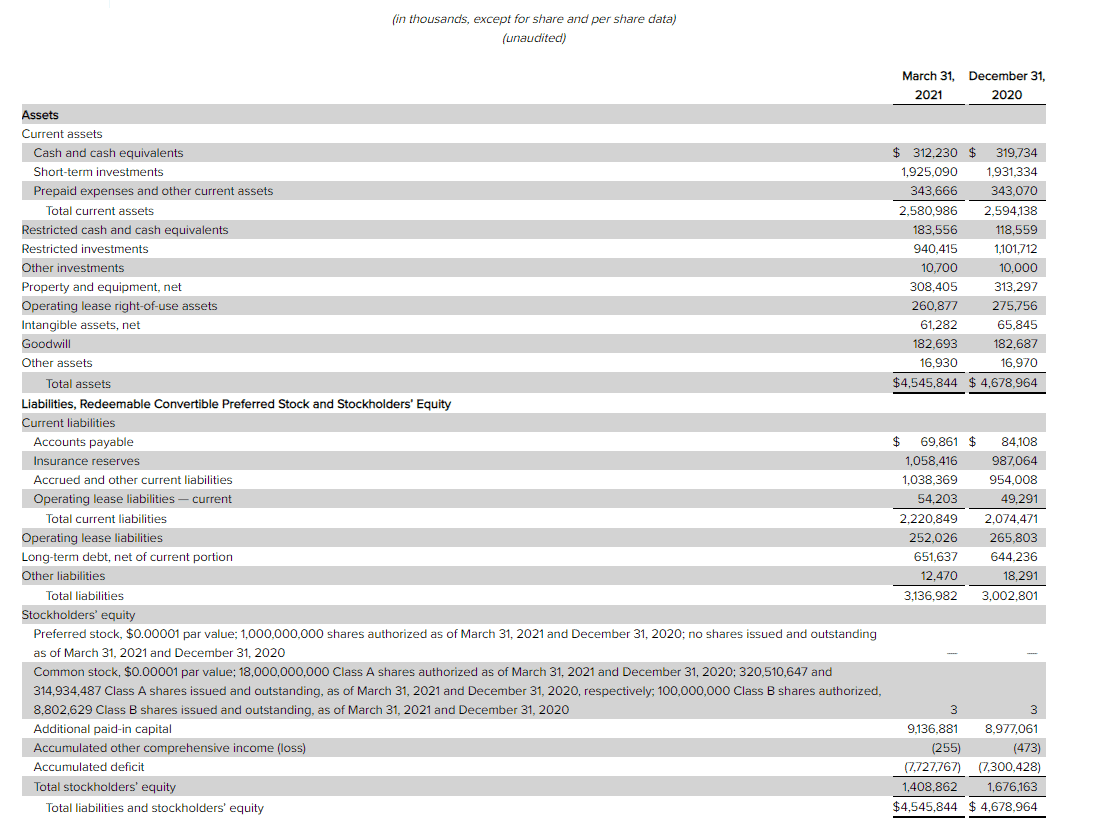Screen dimensions: 1093x829
Task: Select the Assets section heading
Action: click(40, 115)
